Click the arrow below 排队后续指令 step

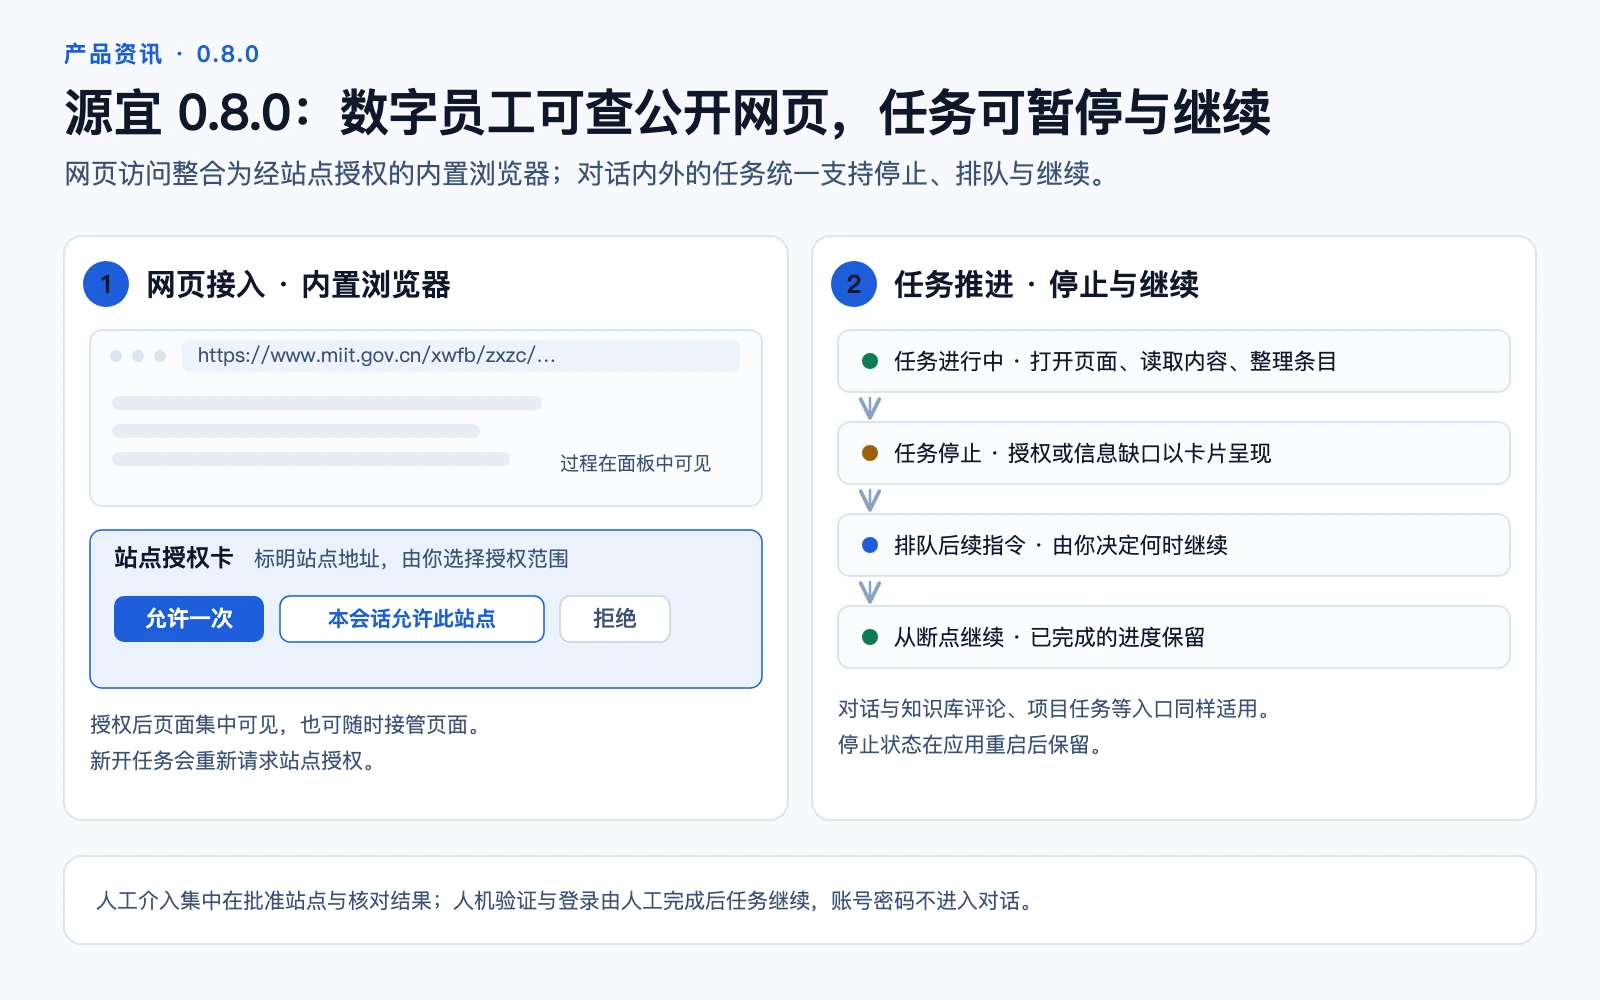tap(870, 592)
